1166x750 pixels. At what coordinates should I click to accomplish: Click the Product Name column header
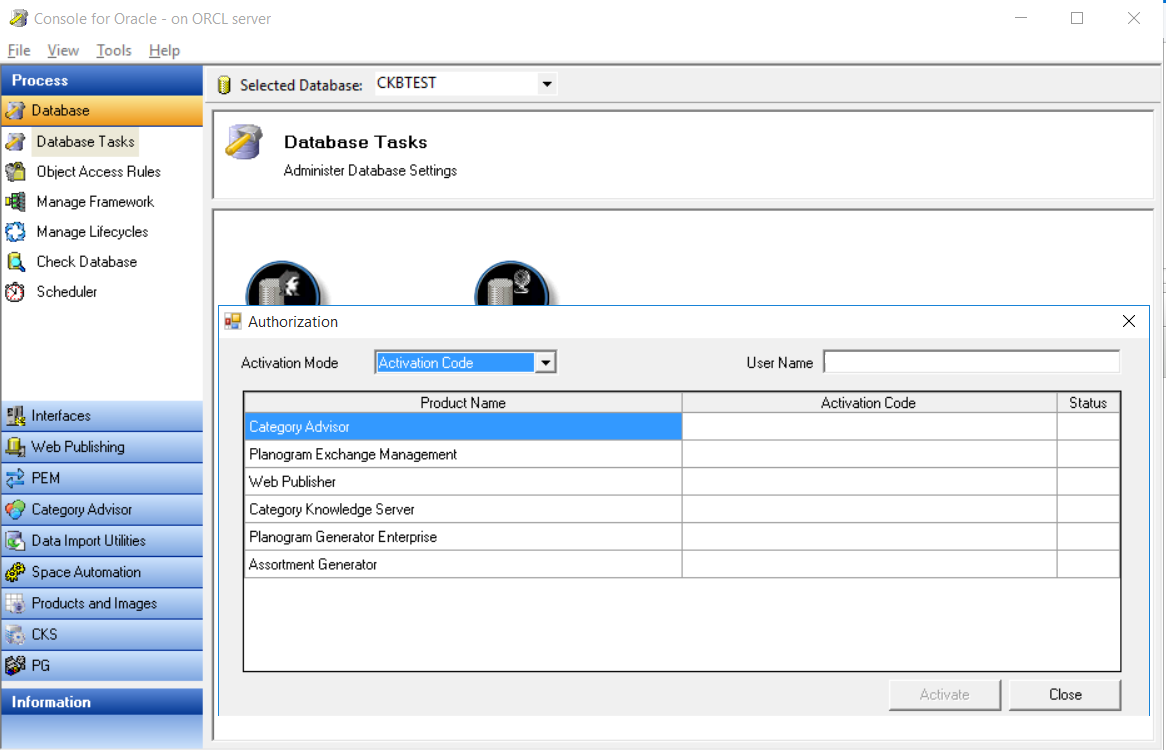[x=463, y=403]
